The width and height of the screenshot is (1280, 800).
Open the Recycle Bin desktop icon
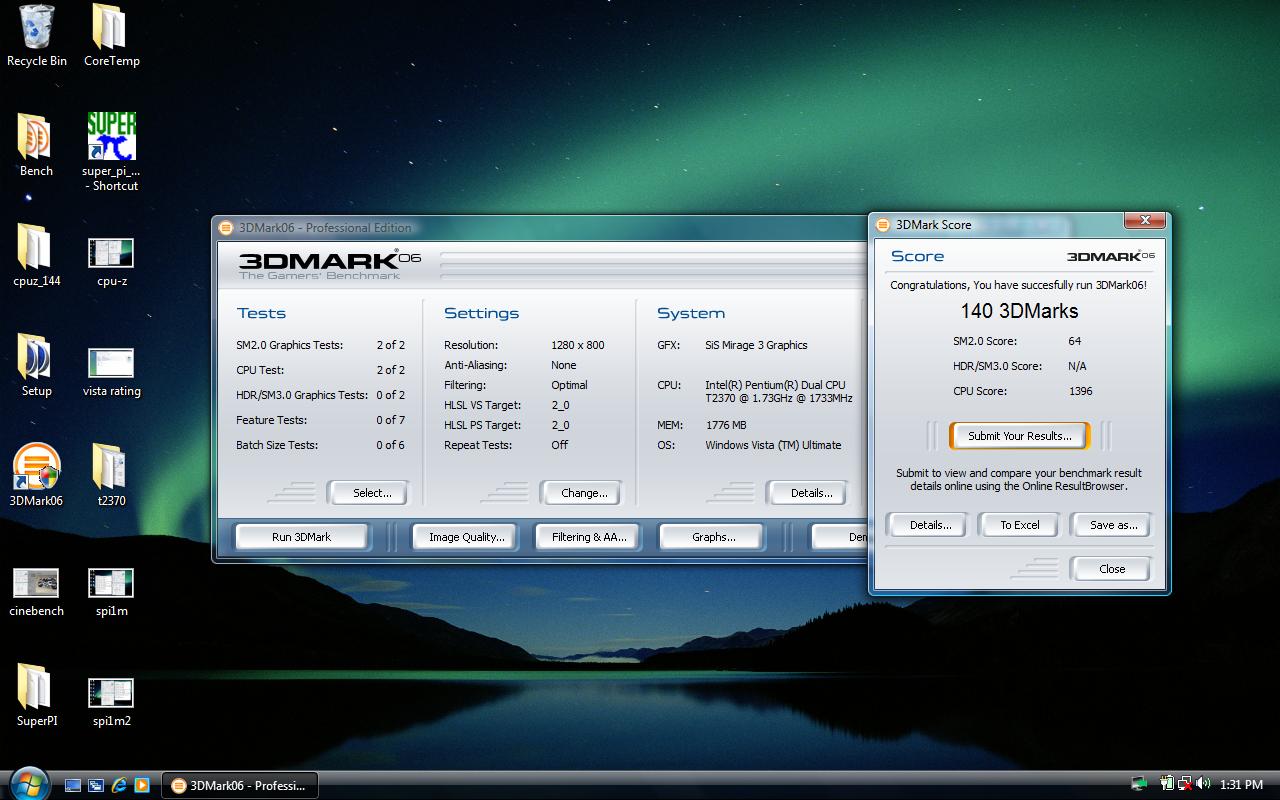pos(37,27)
